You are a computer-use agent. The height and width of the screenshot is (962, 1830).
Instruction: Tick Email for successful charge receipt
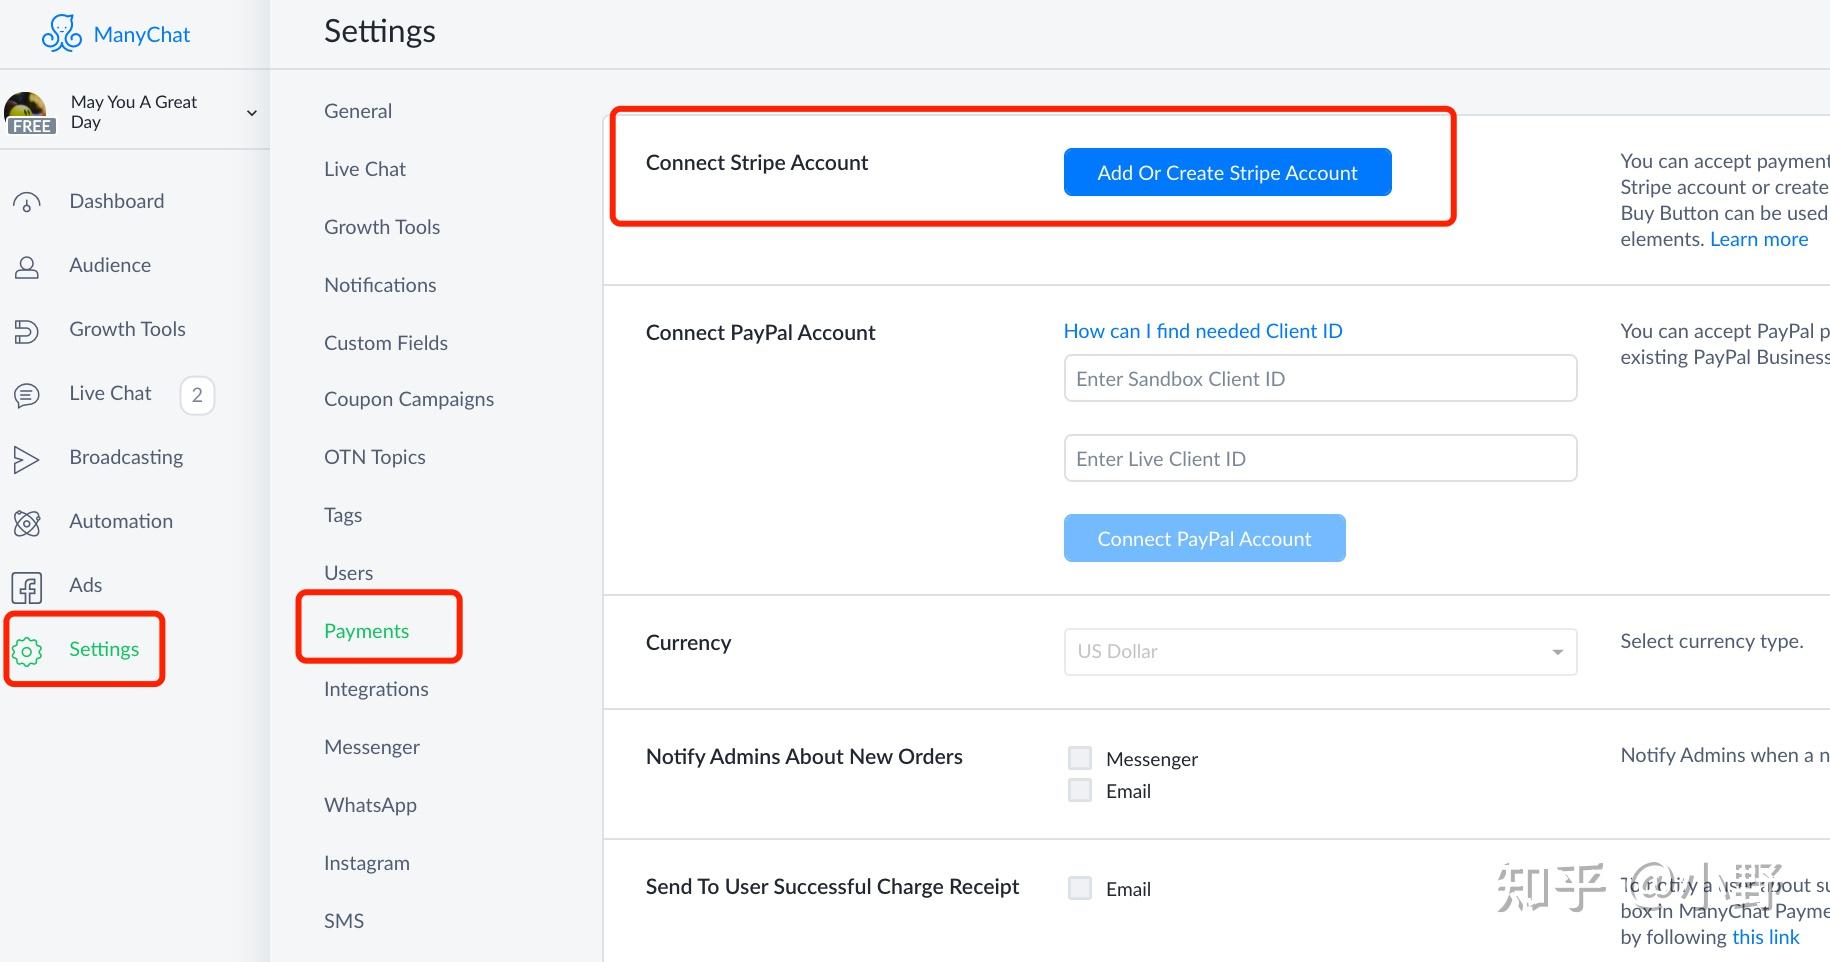tap(1080, 888)
